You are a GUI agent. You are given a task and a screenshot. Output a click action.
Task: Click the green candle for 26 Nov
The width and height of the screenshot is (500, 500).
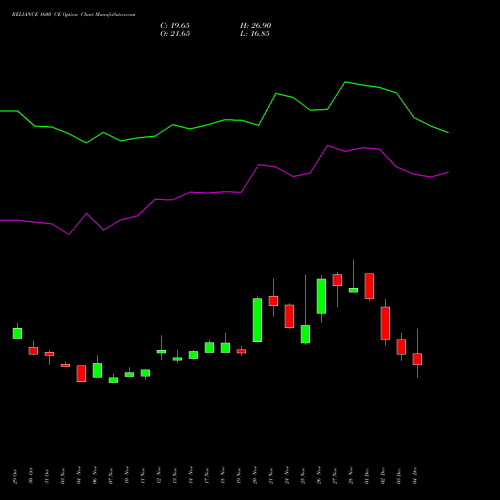tap(321, 296)
